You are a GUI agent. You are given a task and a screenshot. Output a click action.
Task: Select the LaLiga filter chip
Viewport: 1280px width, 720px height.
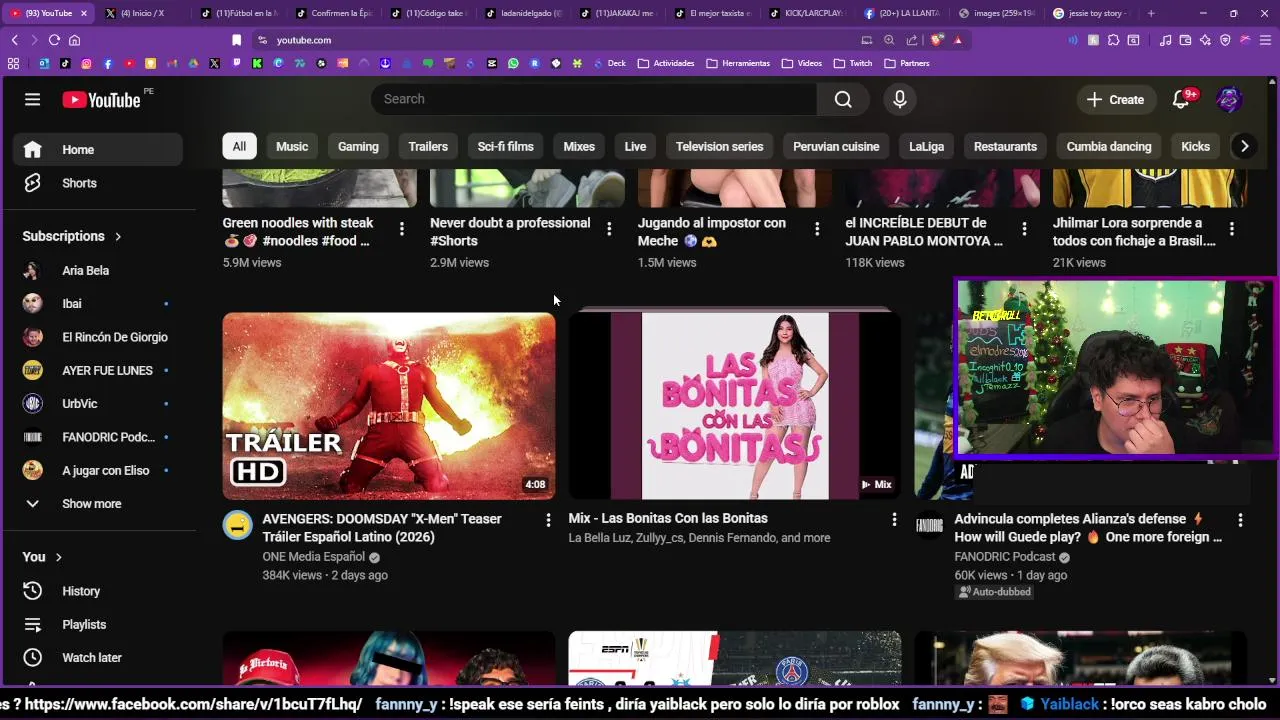click(x=926, y=146)
